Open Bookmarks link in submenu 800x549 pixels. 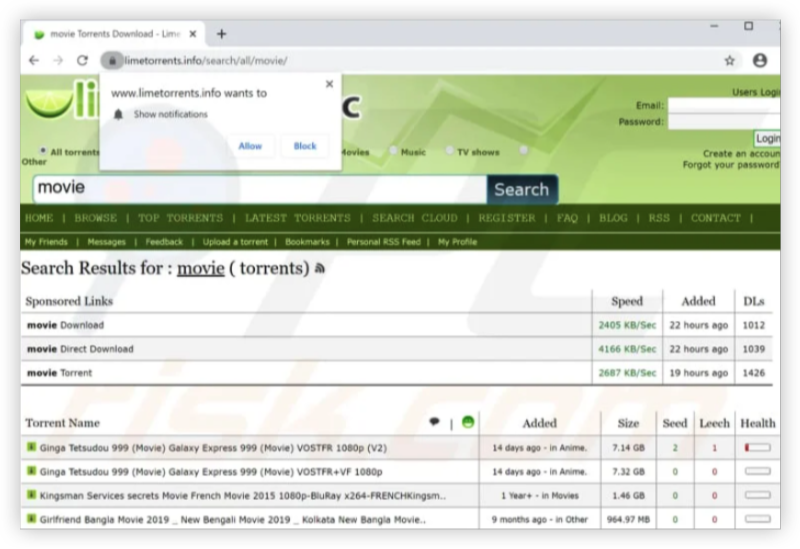pyautogui.click(x=307, y=242)
